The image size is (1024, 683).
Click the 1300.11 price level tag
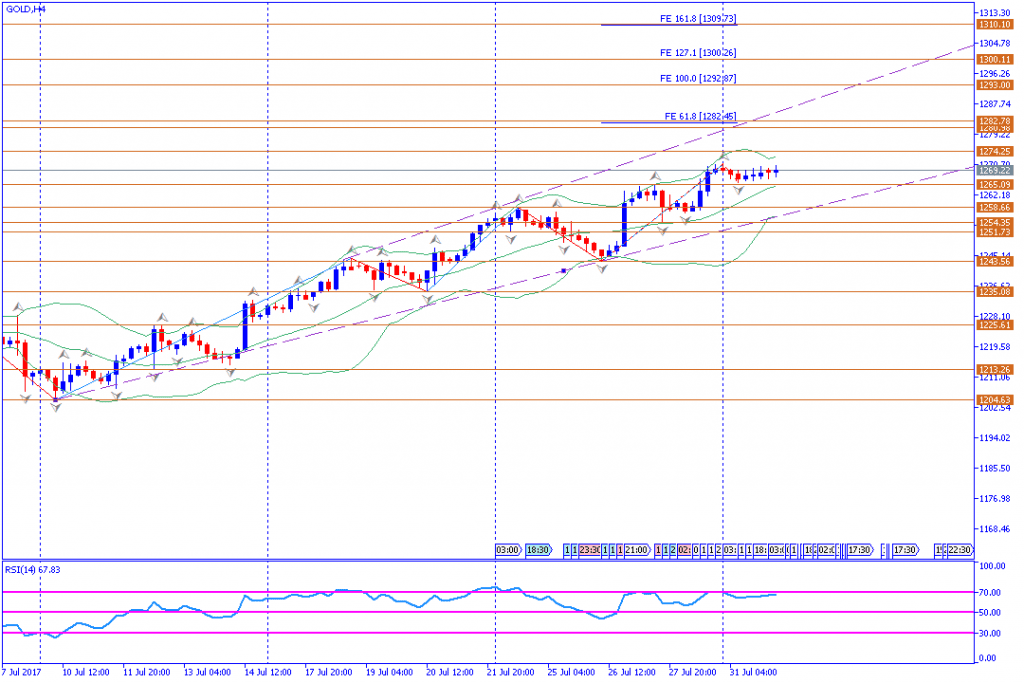[x=995, y=59]
